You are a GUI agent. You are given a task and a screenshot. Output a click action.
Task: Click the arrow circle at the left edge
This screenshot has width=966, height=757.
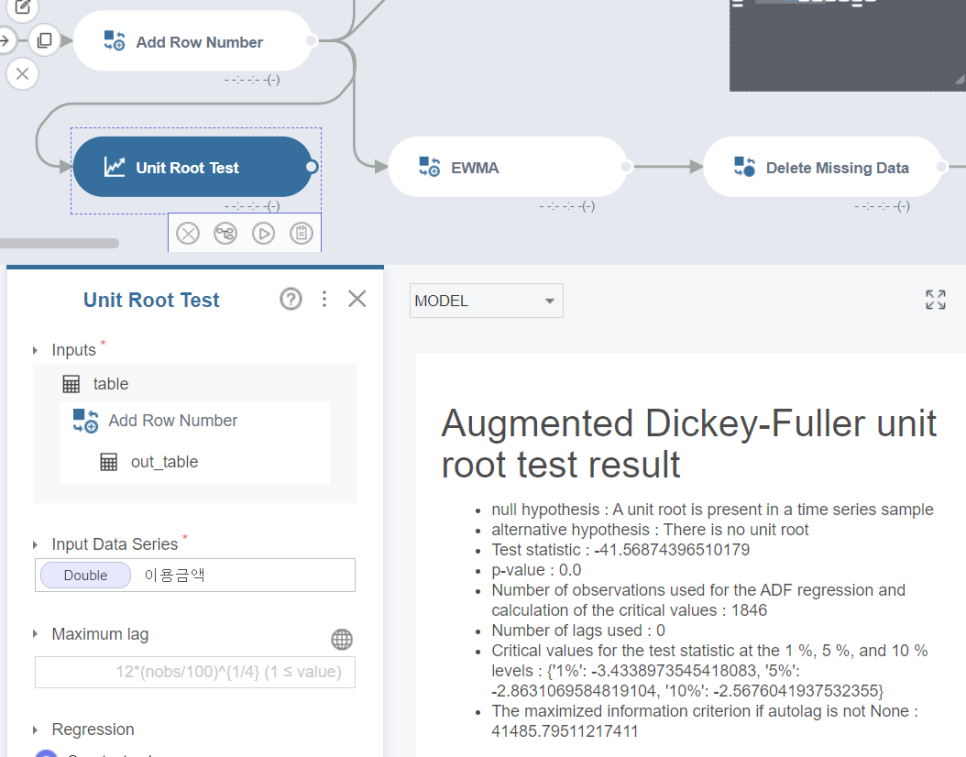point(4,41)
